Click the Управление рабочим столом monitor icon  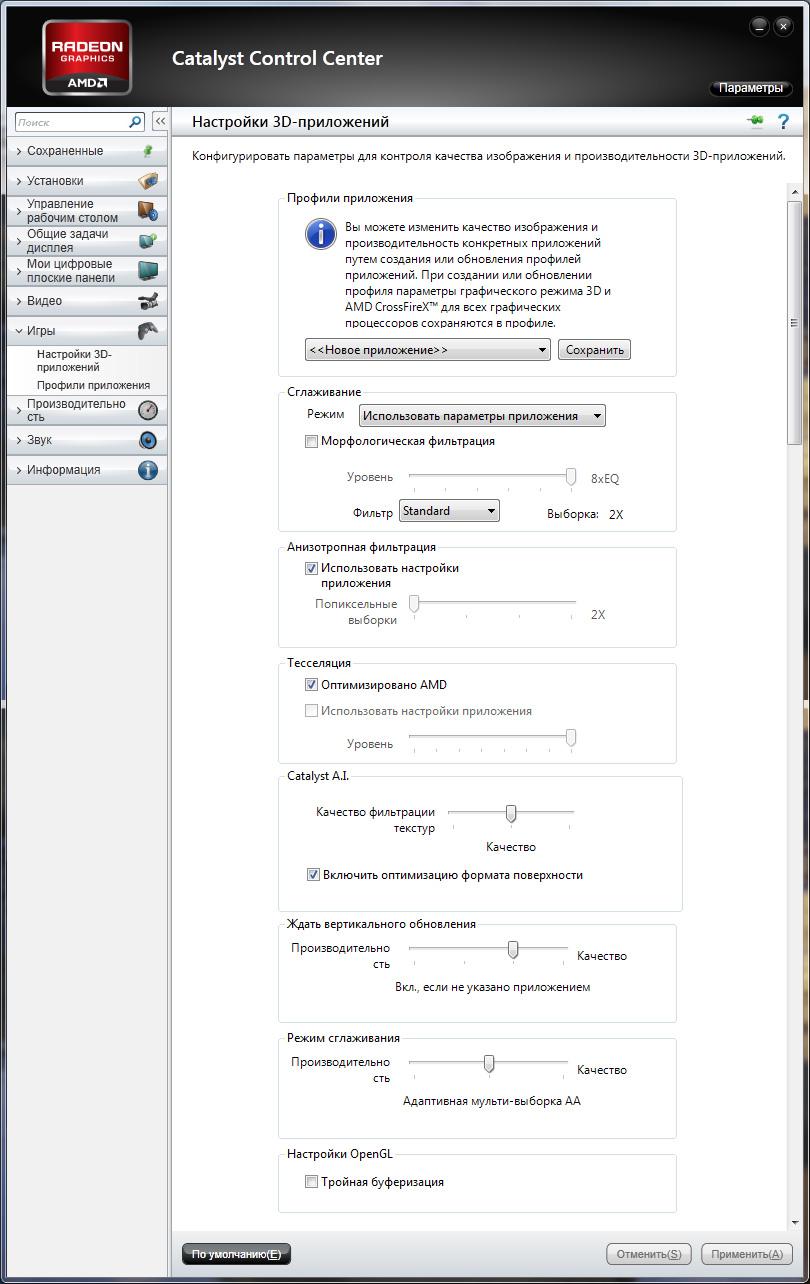pos(148,211)
